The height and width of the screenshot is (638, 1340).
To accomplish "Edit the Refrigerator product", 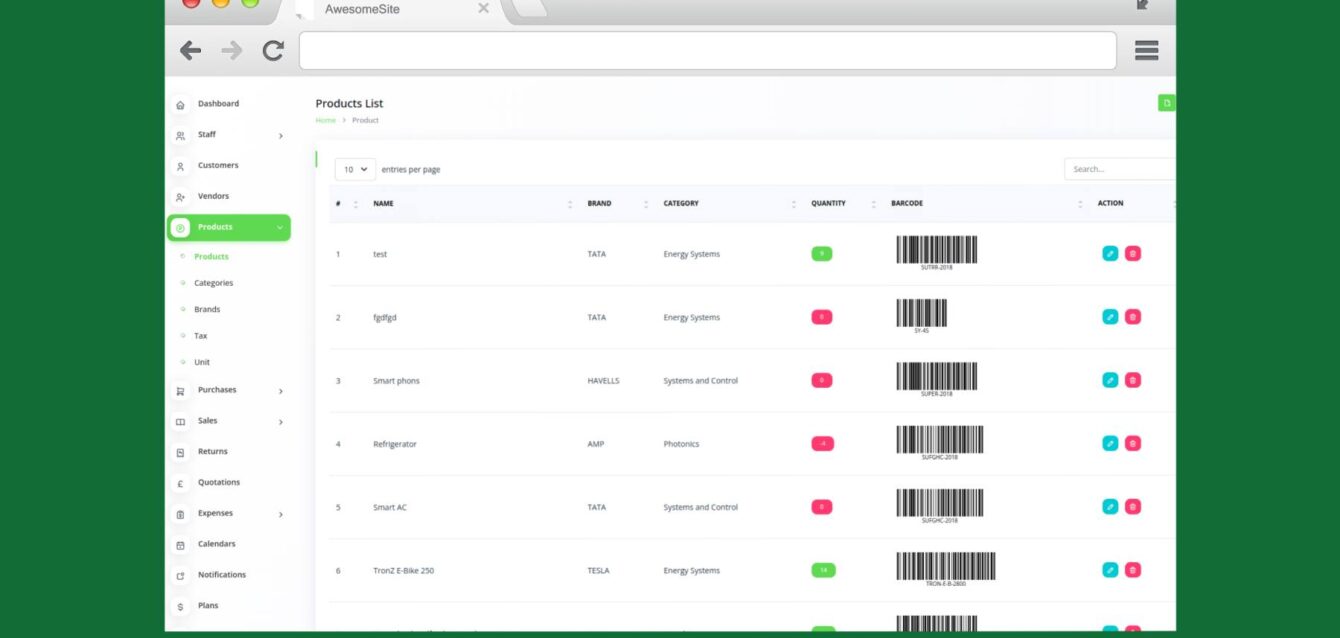I will (x=1109, y=443).
